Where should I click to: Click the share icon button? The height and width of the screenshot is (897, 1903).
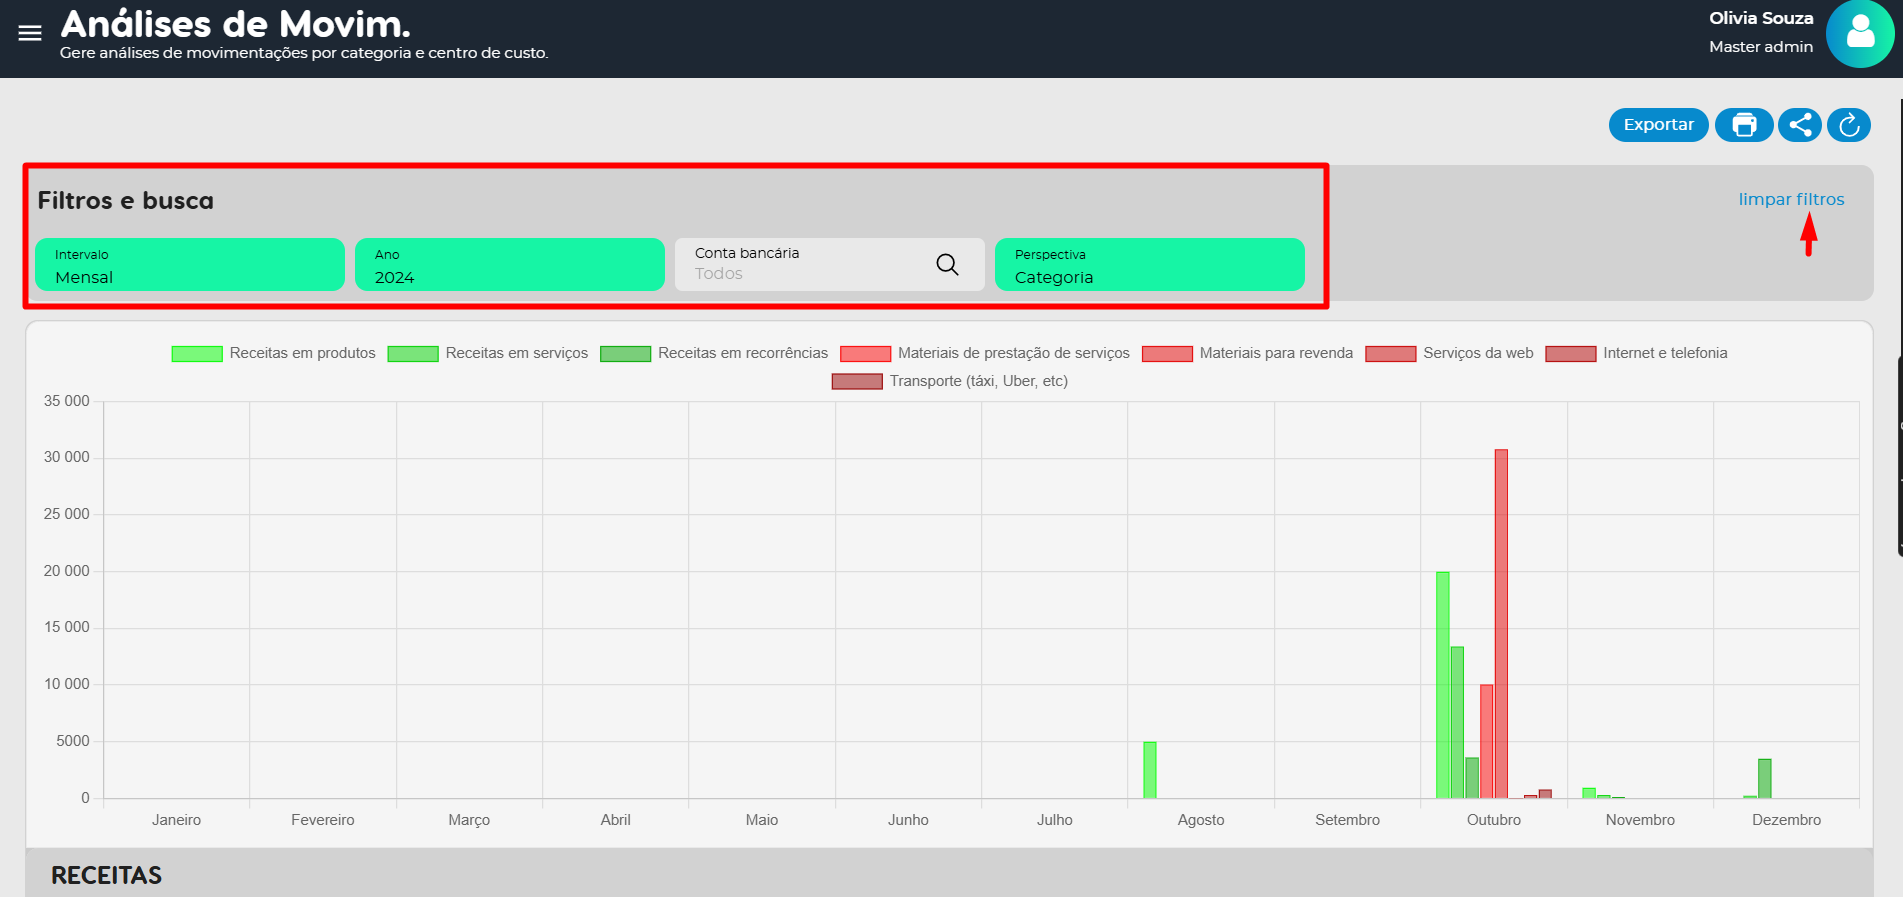[1800, 125]
